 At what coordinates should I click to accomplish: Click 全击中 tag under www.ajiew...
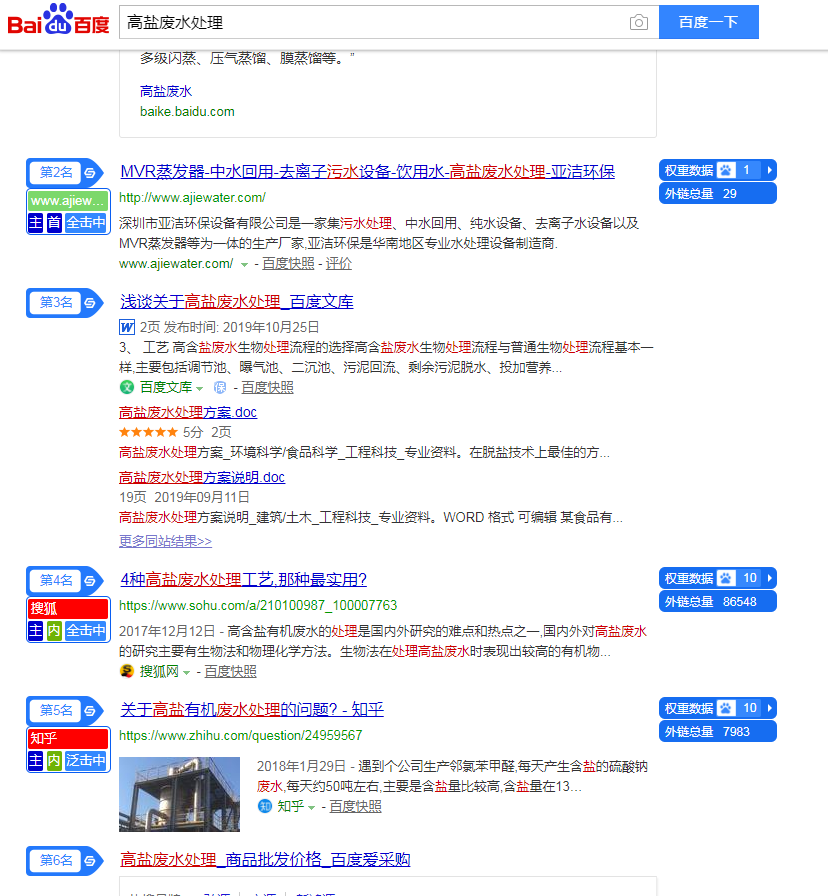point(86,222)
